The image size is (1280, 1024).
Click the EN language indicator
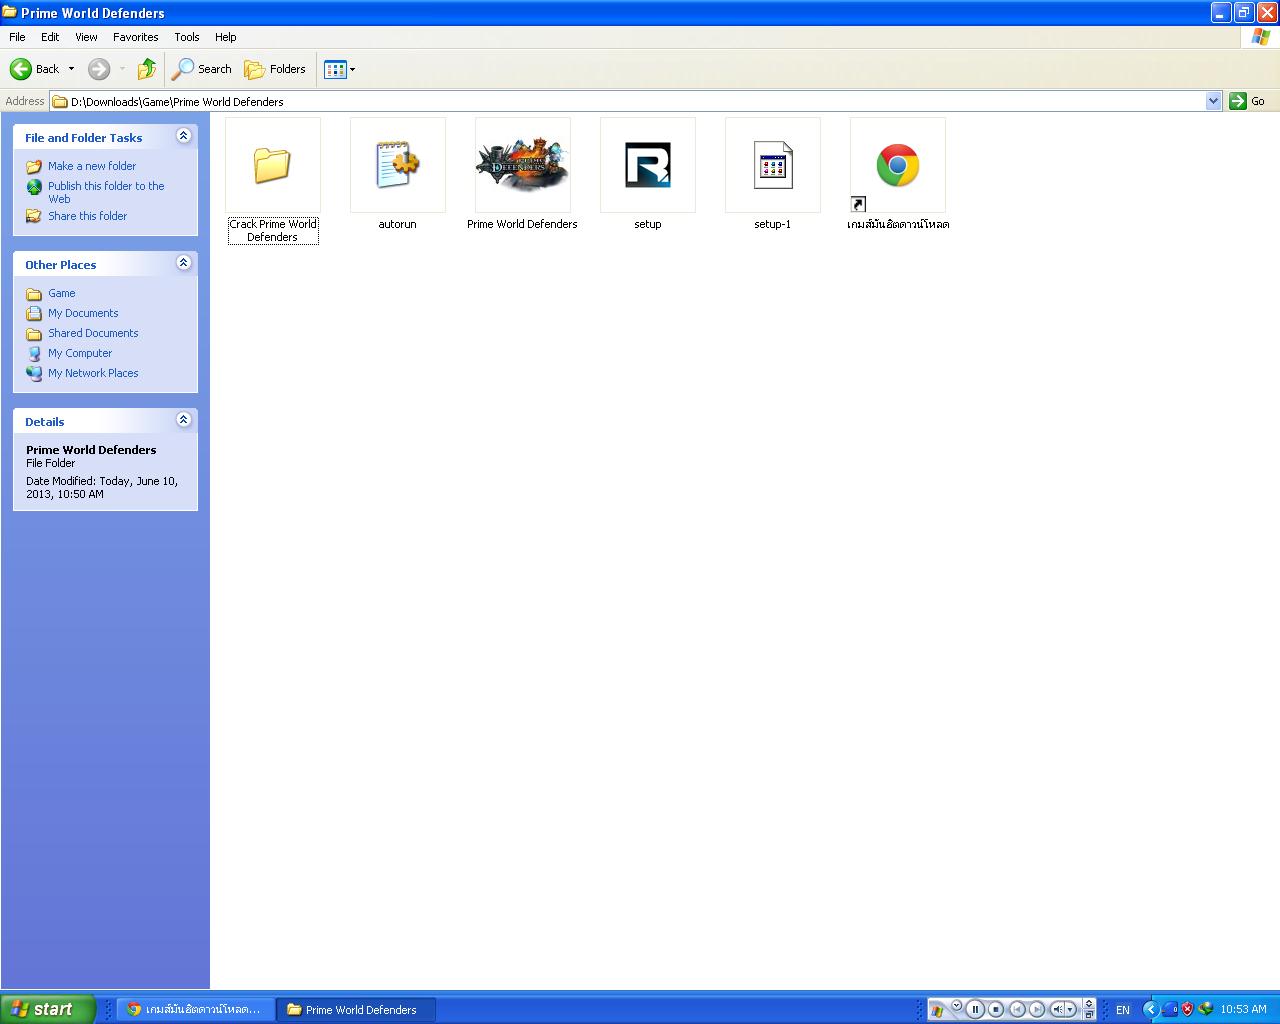(1122, 1010)
